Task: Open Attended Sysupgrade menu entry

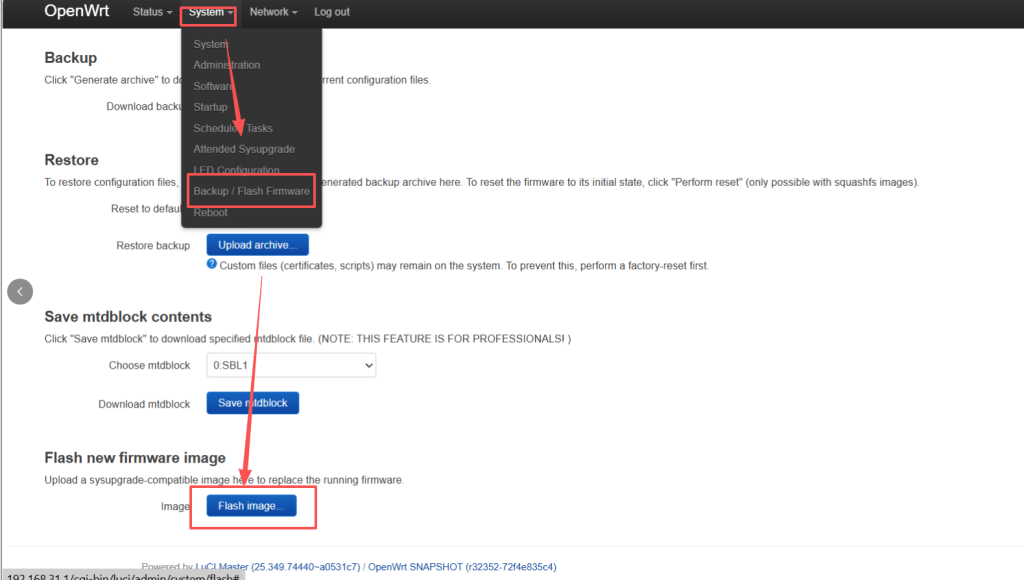Action: [x=243, y=149]
